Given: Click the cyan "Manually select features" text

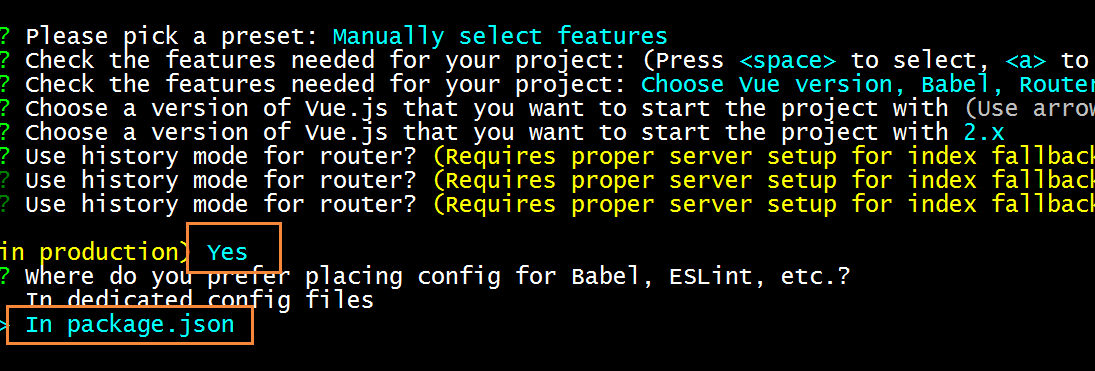Looking at the screenshot, I should pos(500,36).
